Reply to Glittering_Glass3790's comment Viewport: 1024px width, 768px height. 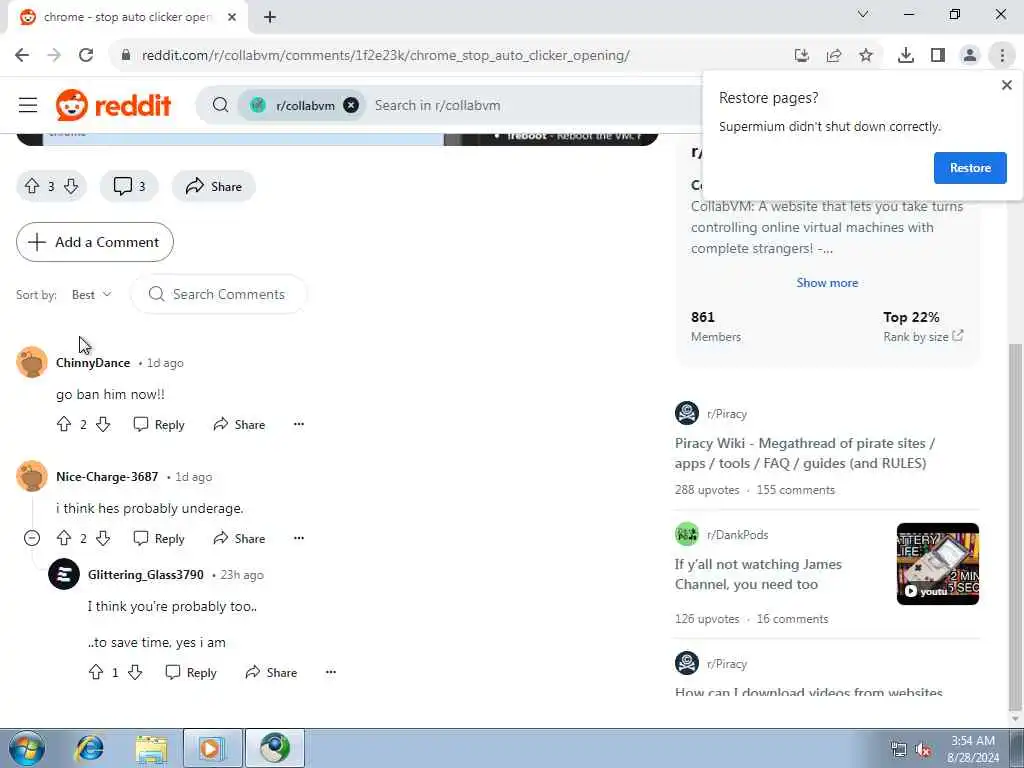click(x=191, y=672)
